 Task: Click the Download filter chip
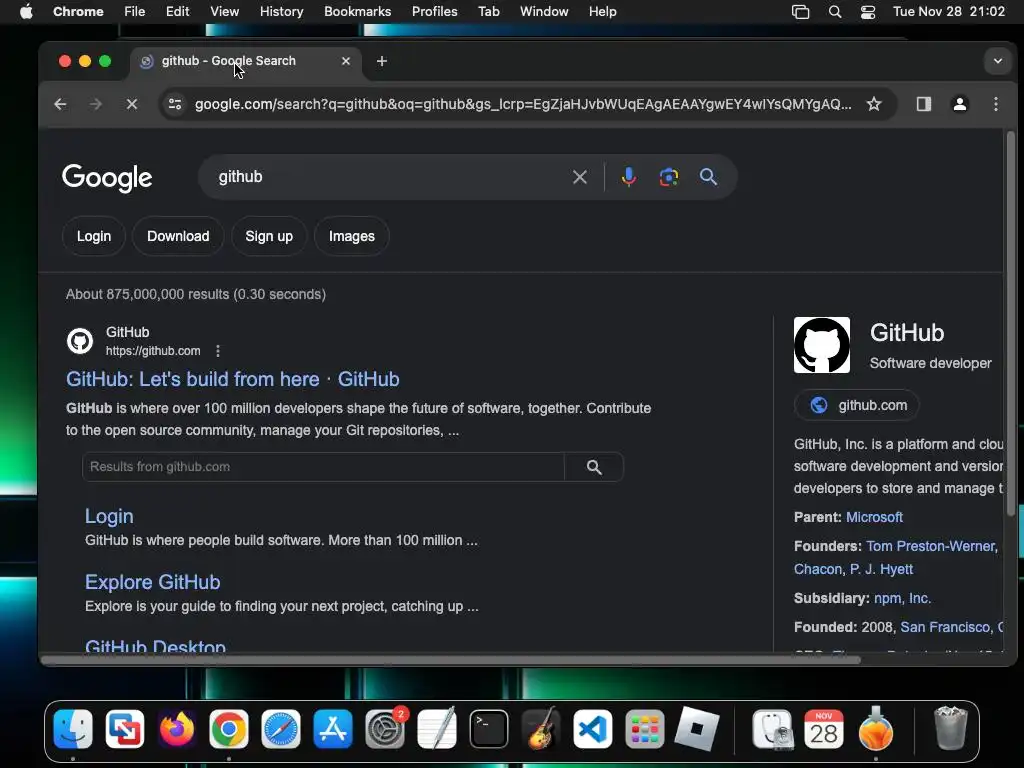pyautogui.click(x=178, y=236)
